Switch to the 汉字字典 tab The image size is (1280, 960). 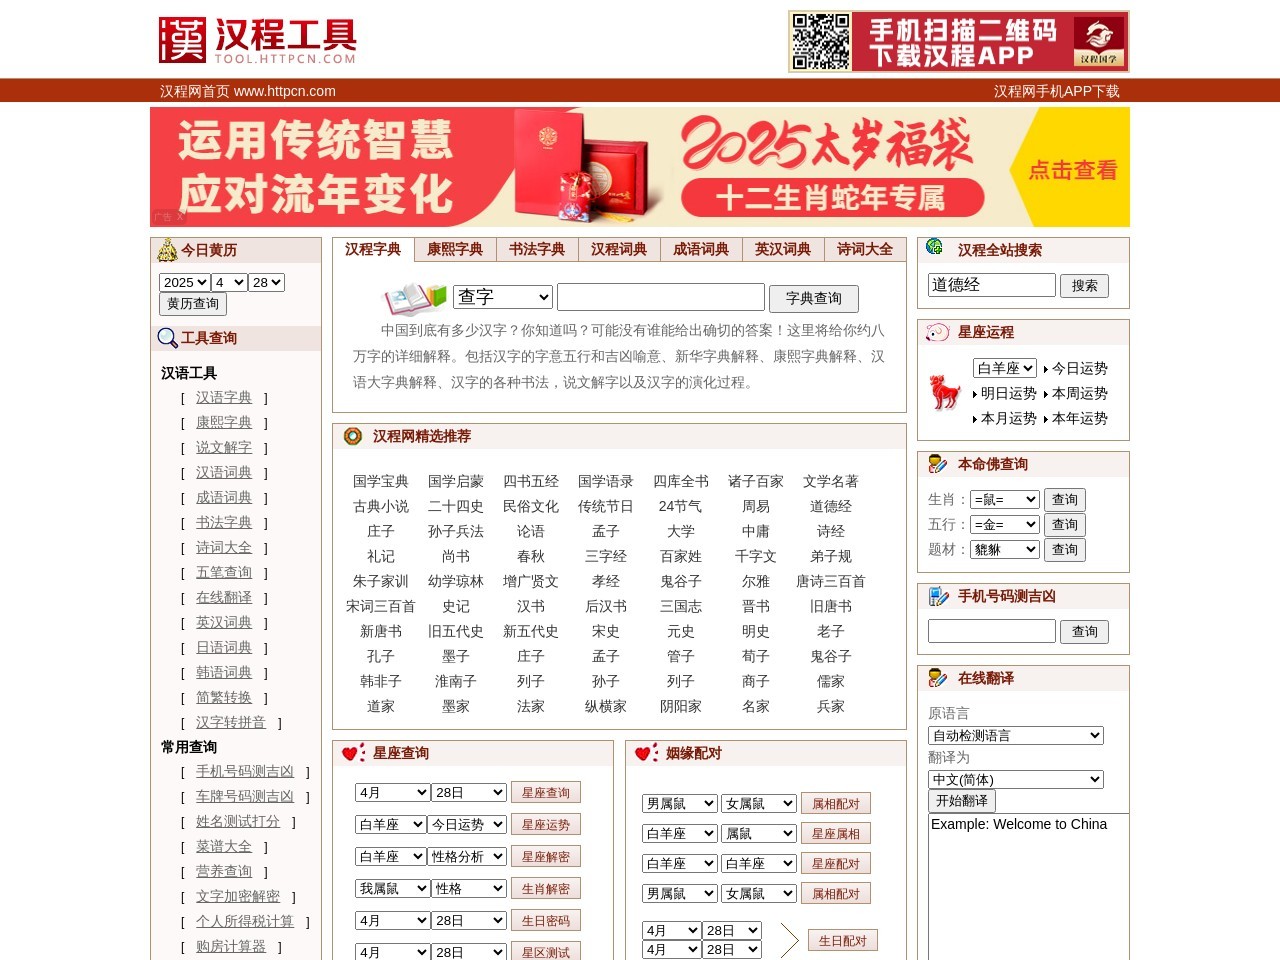373,249
